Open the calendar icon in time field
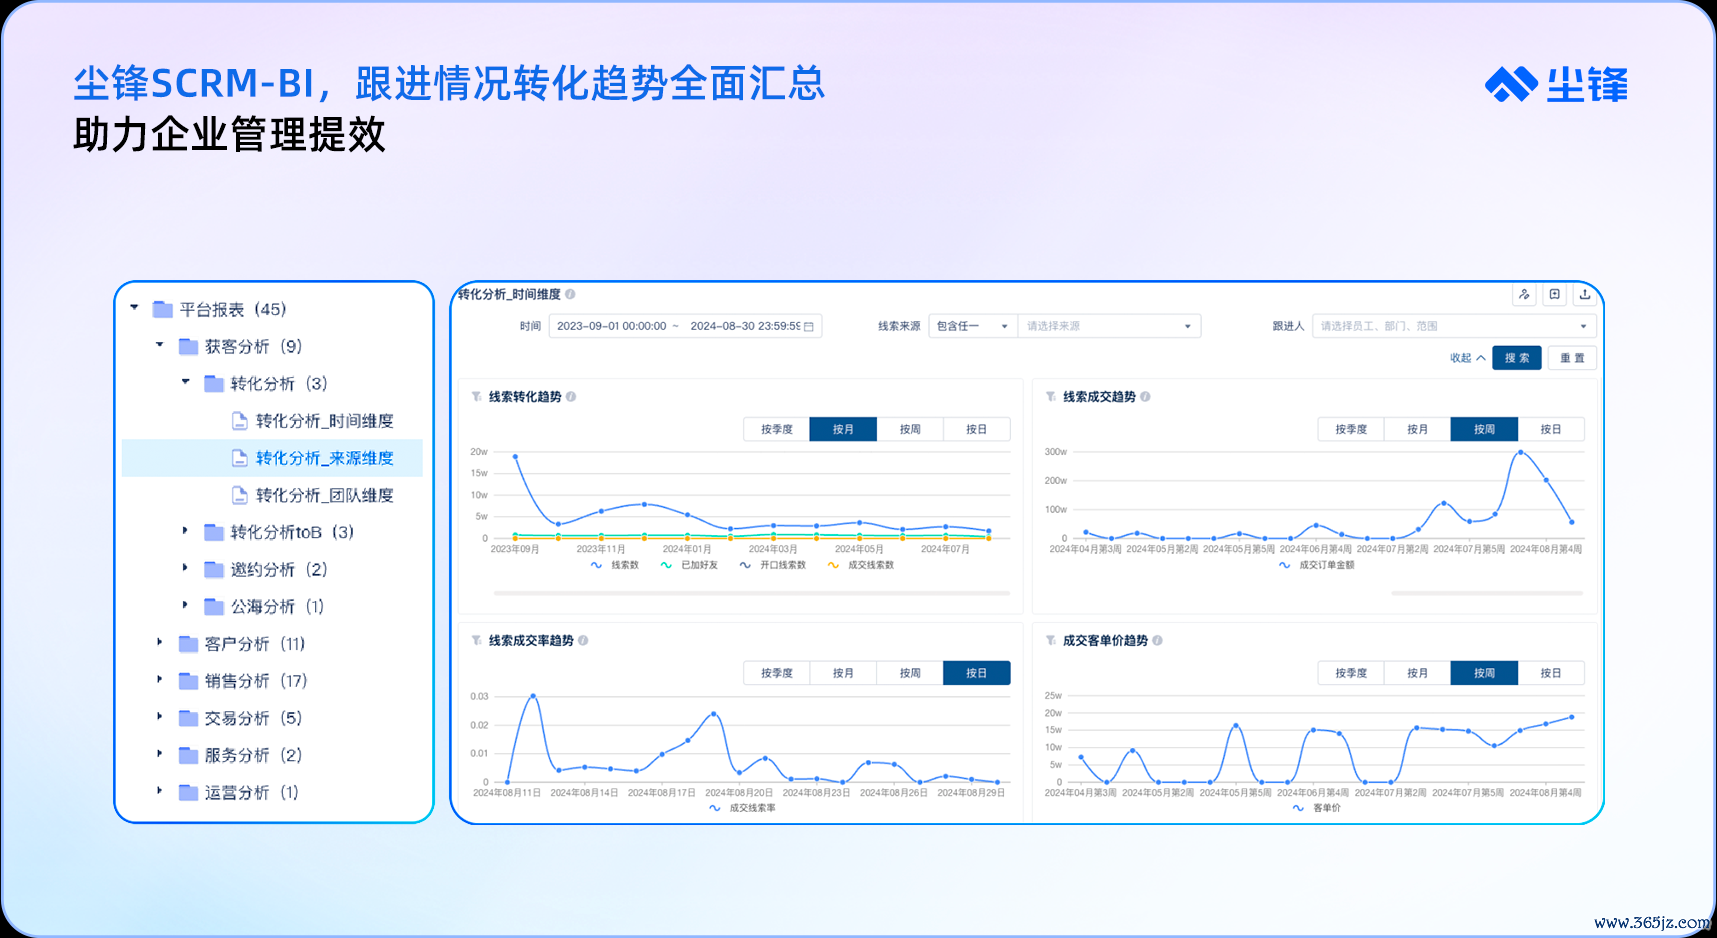 tap(809, 326)
